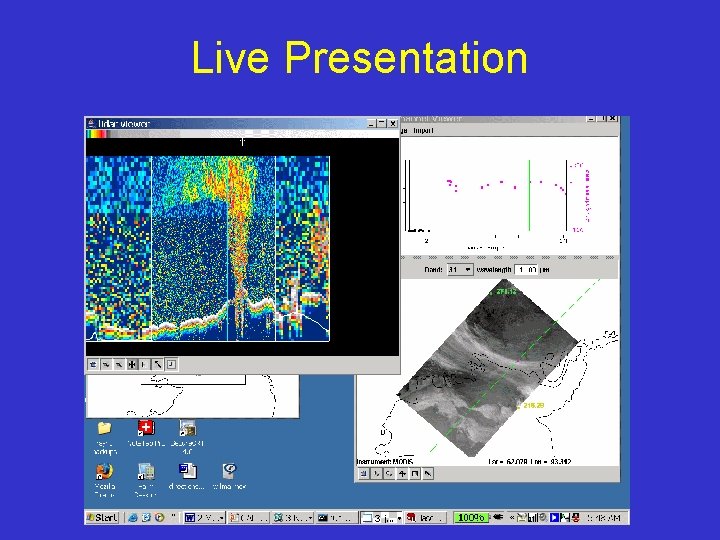Select the plus crosshair tool in multichannel viewer toolbar
Viewport: 720px width, 540px height.
[402, 473]
